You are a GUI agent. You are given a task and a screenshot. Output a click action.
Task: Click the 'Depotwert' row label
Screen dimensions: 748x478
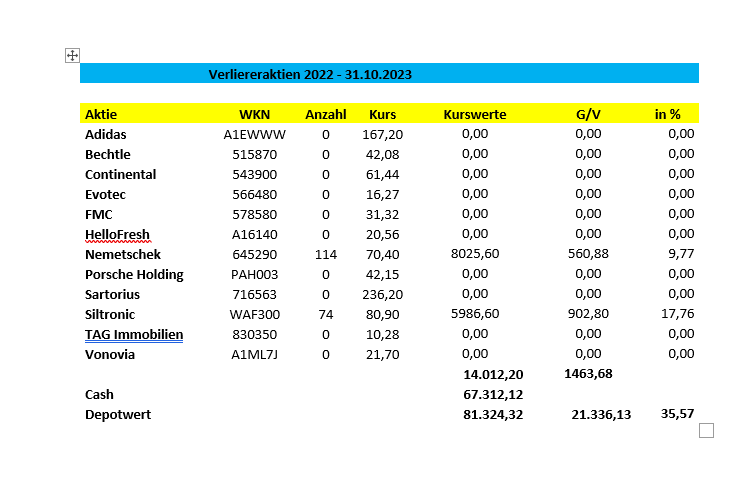(x=118, y=415)
